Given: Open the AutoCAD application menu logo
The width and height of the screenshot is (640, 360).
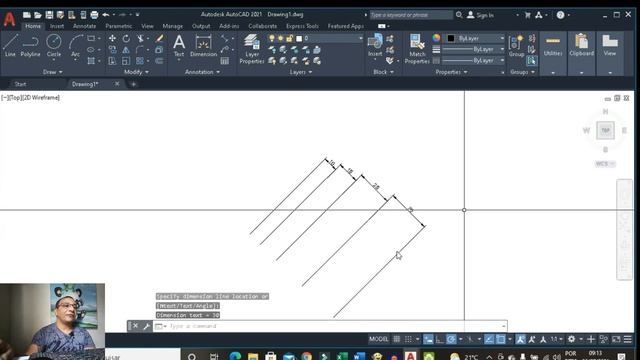Looking at the screenshot, I should (9, 19).
